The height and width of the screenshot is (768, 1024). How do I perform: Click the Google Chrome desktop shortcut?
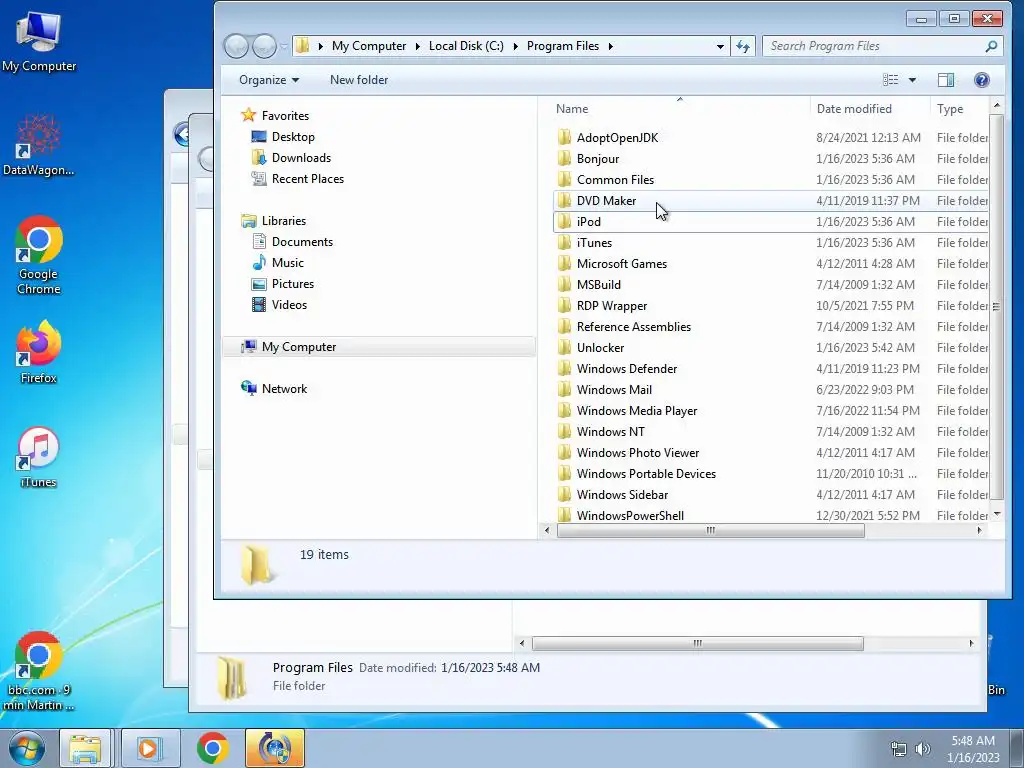[39, 255]
